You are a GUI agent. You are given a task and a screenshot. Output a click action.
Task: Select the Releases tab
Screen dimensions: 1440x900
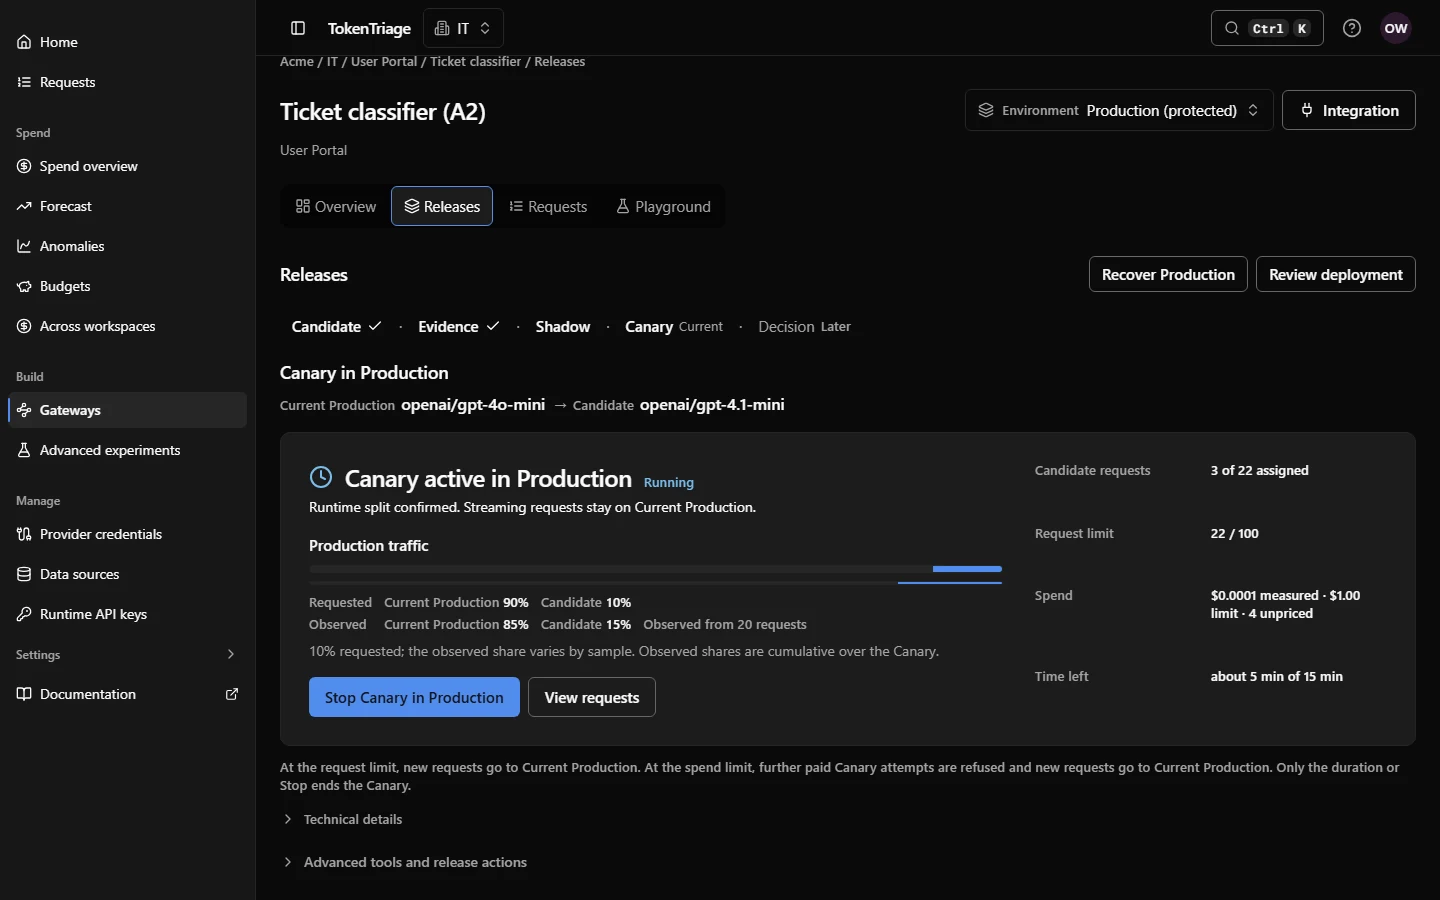442,206
